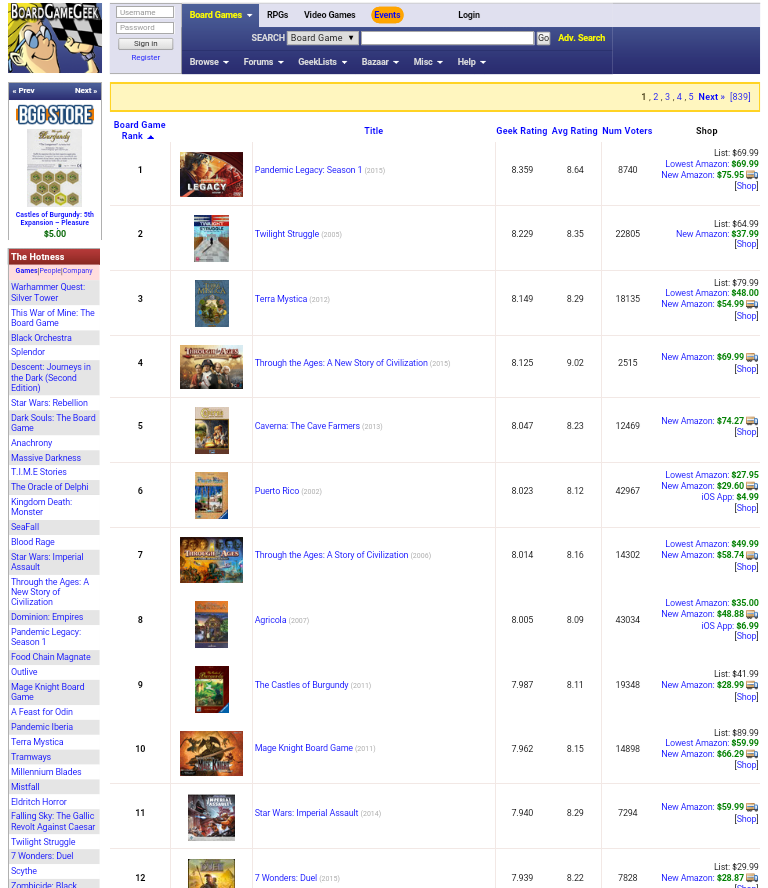Sort by Num Voters column
Image resolution: width=768 pixels, height=888 pixels.
tap(627, 131)
